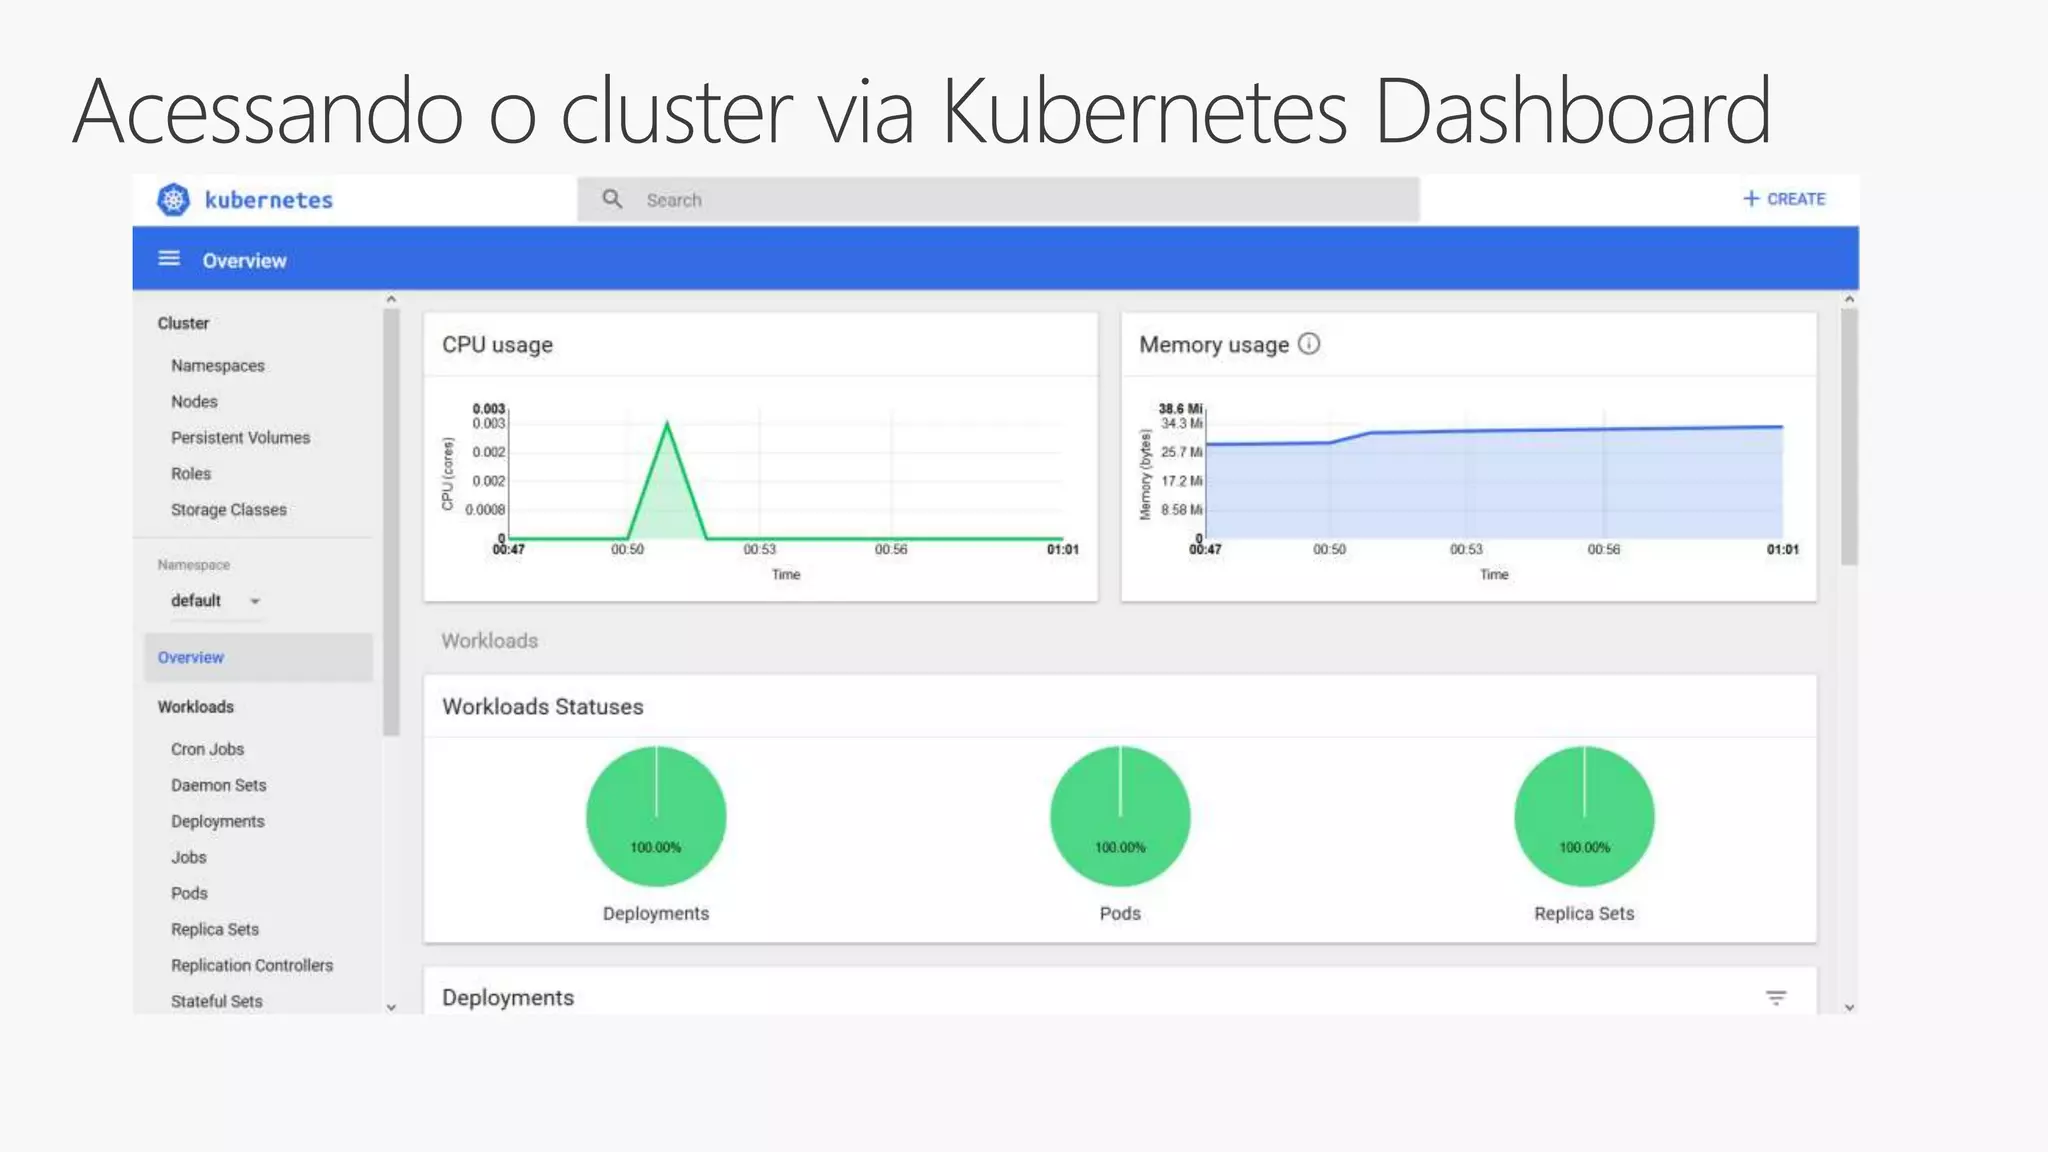Click the sidebar scroll up arrow
The image size is (2048, 1152).
[x=391, y=299]
